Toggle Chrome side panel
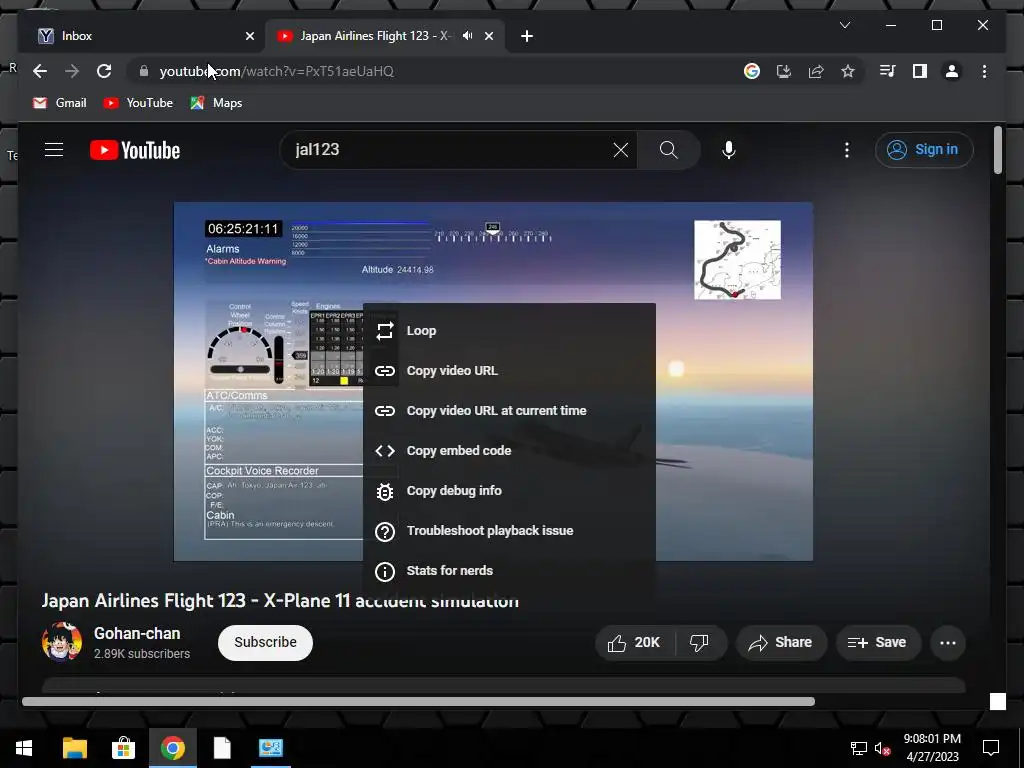 pos(920,71)
